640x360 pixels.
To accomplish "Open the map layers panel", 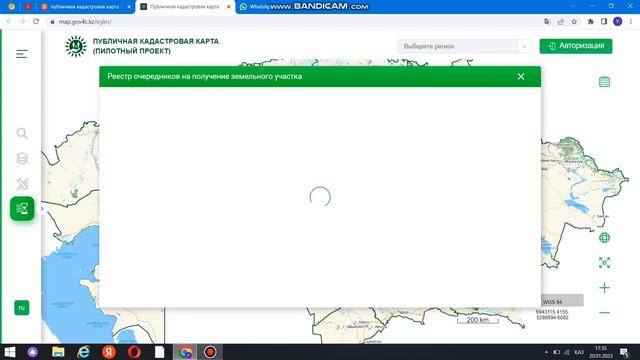I will tap(22, 158).
